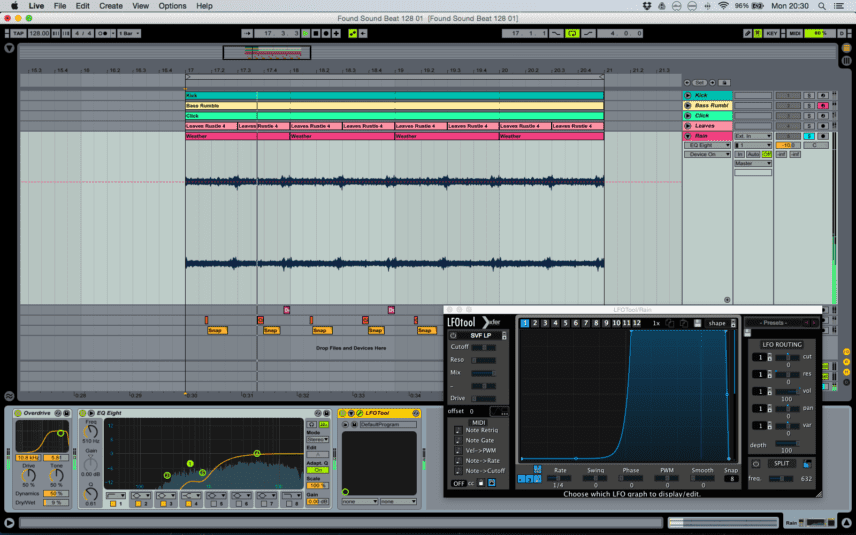Open macOS Spotlight search
The image size is (856, 535).
pos(822,6)
